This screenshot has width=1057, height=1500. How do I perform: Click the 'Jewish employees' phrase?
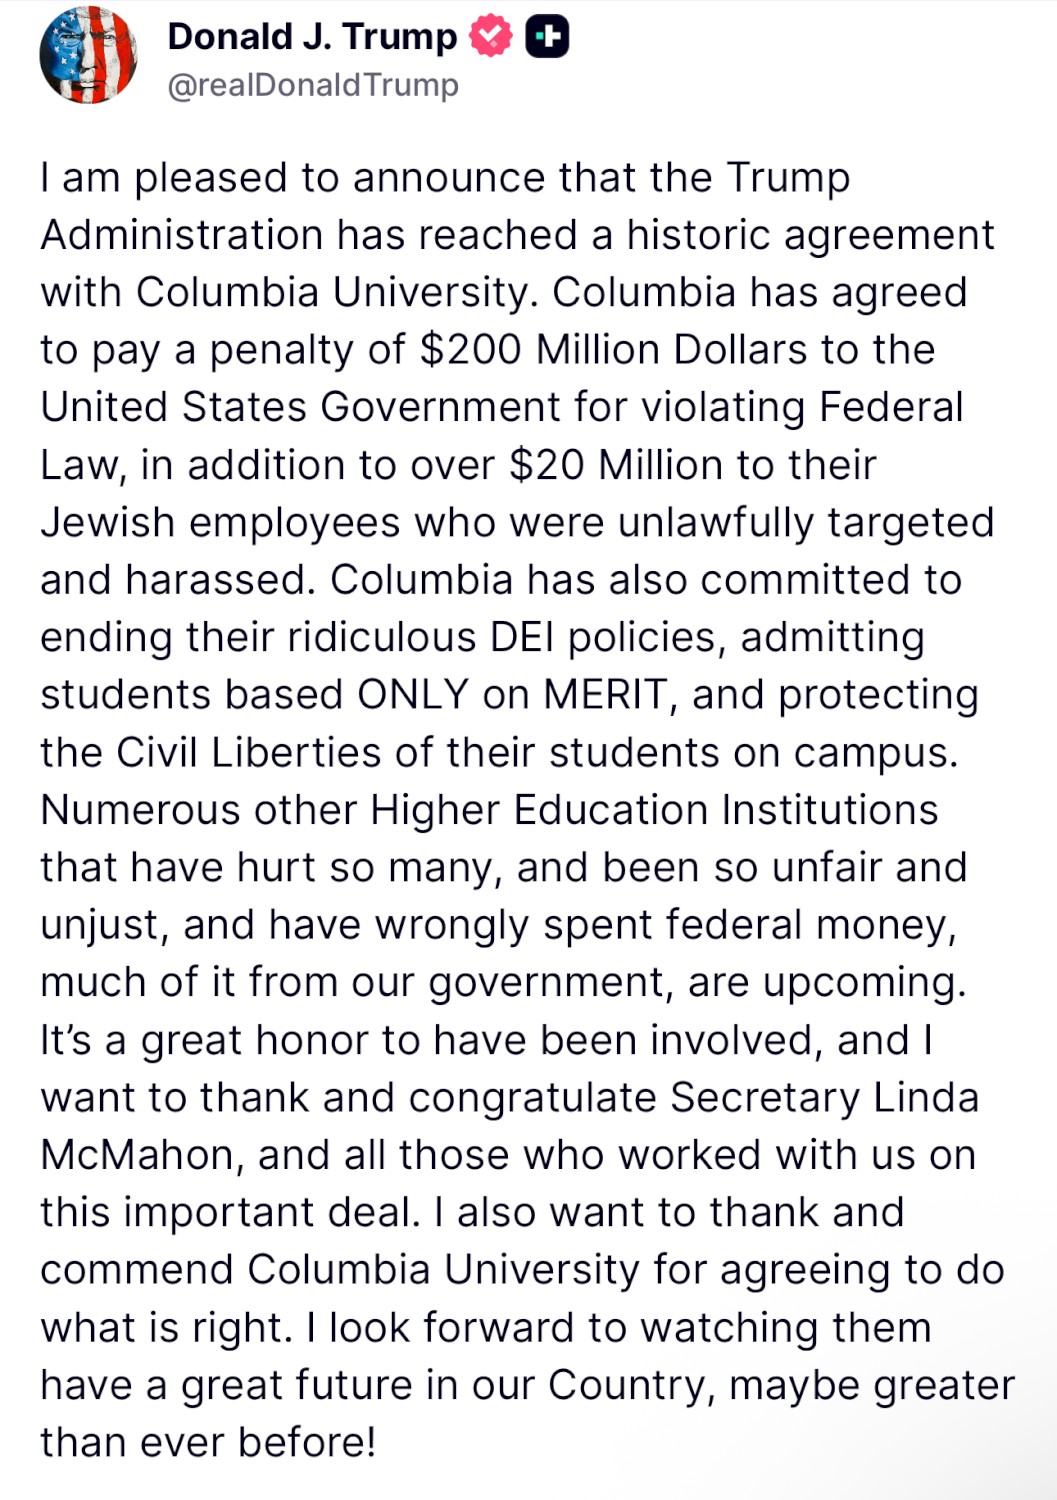(220, 523)
